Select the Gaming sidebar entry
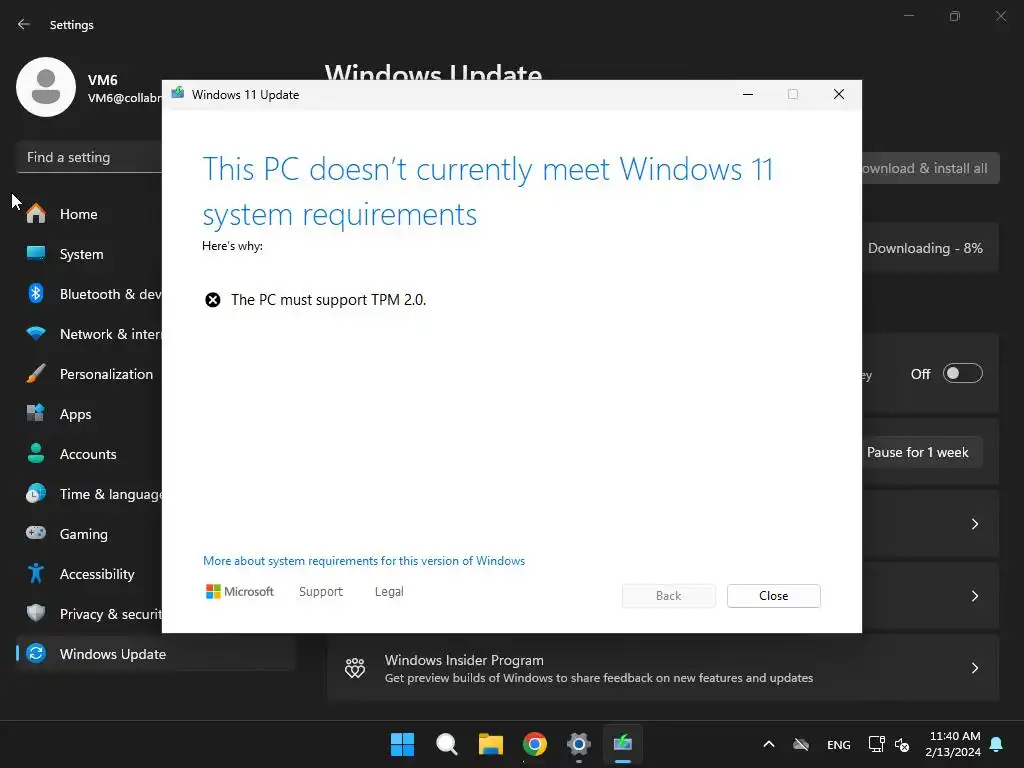This screenshot has height=768, width=1024. (x=89, y=534)
